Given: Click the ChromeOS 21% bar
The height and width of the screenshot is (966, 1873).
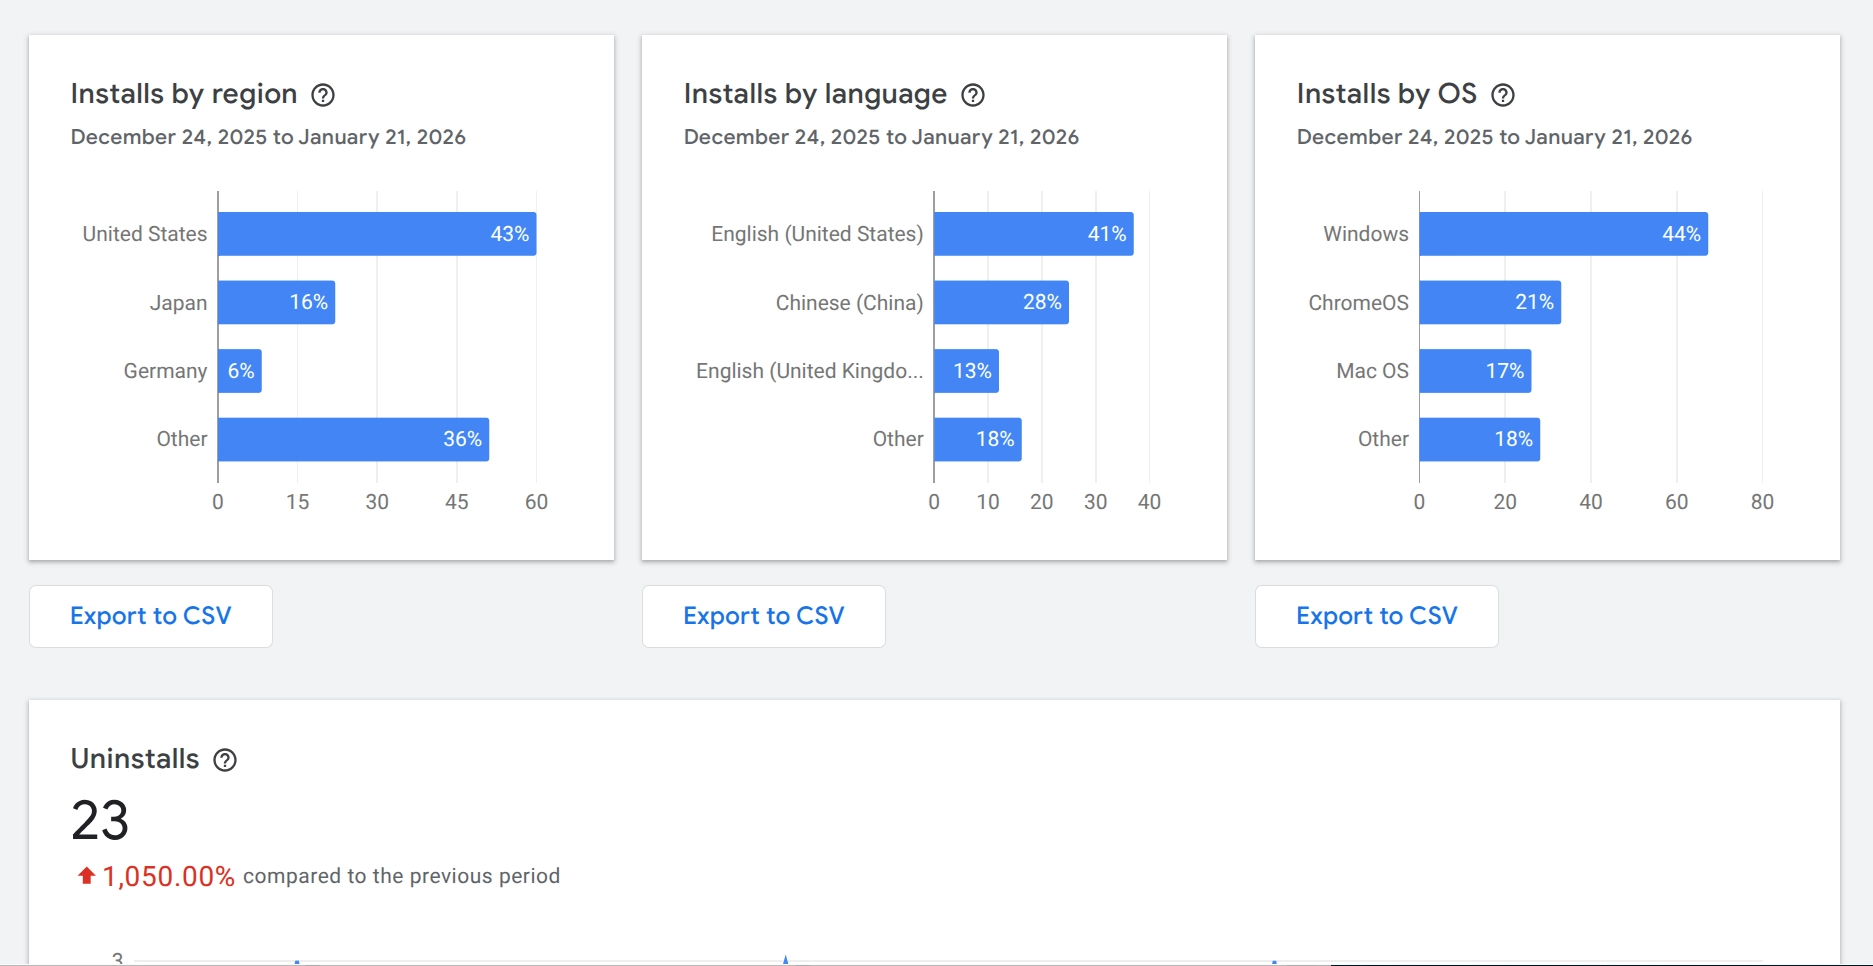Looking at the screenshot, I should coord(1488,302).
